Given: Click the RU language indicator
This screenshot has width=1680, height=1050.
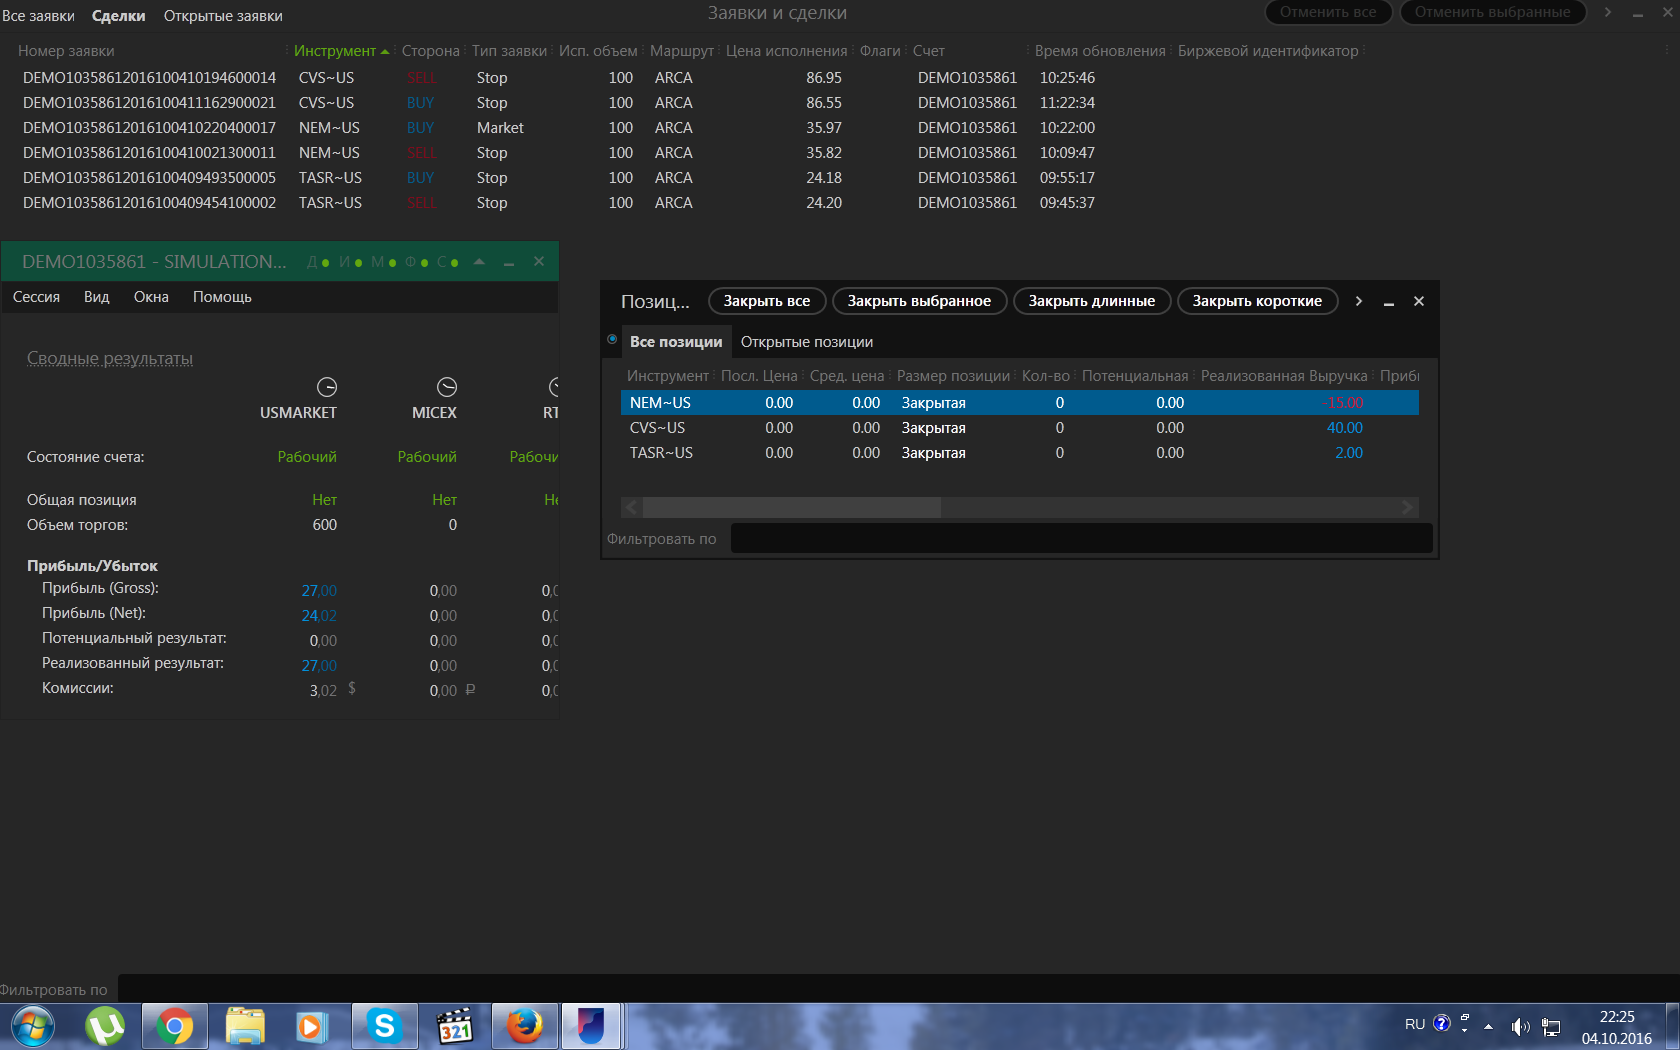Looking at the screenshot, I should tap(1414, 1024).
